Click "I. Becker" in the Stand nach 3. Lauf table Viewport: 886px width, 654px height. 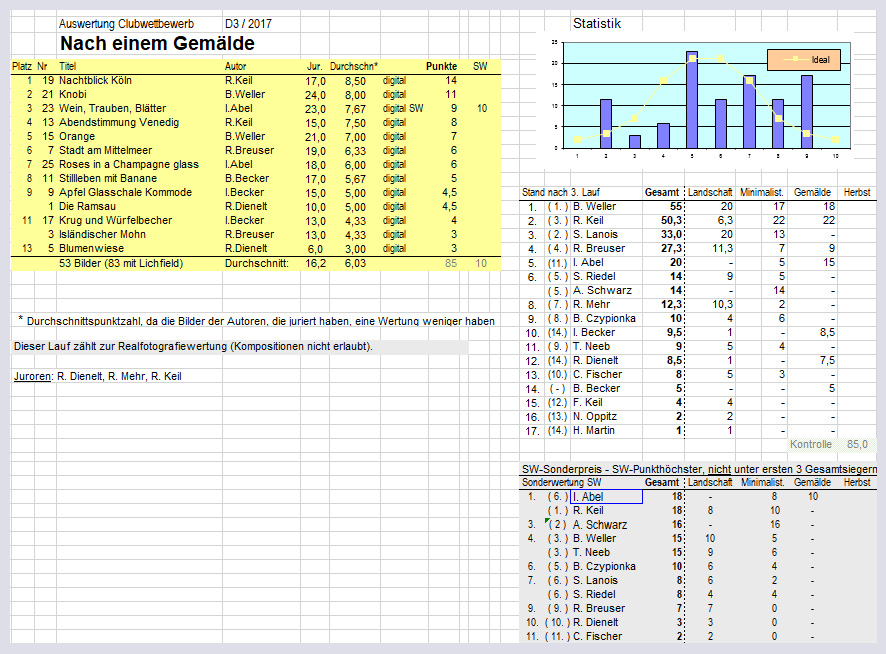[x=594, y=332]
